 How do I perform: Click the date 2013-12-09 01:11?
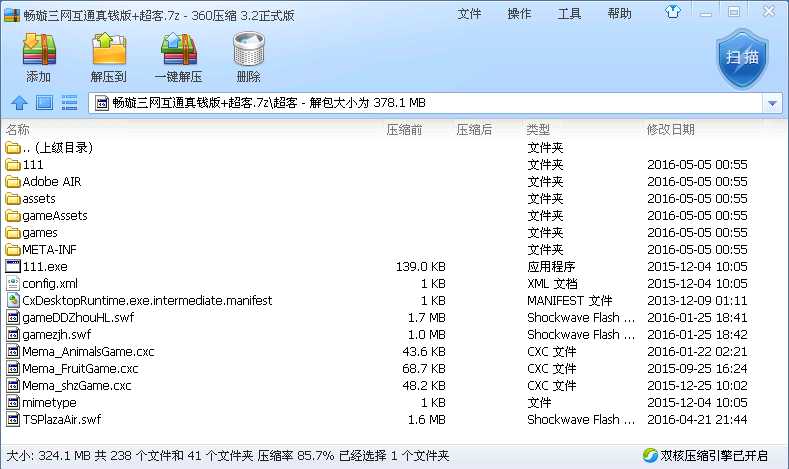click(x=697, y=301)
